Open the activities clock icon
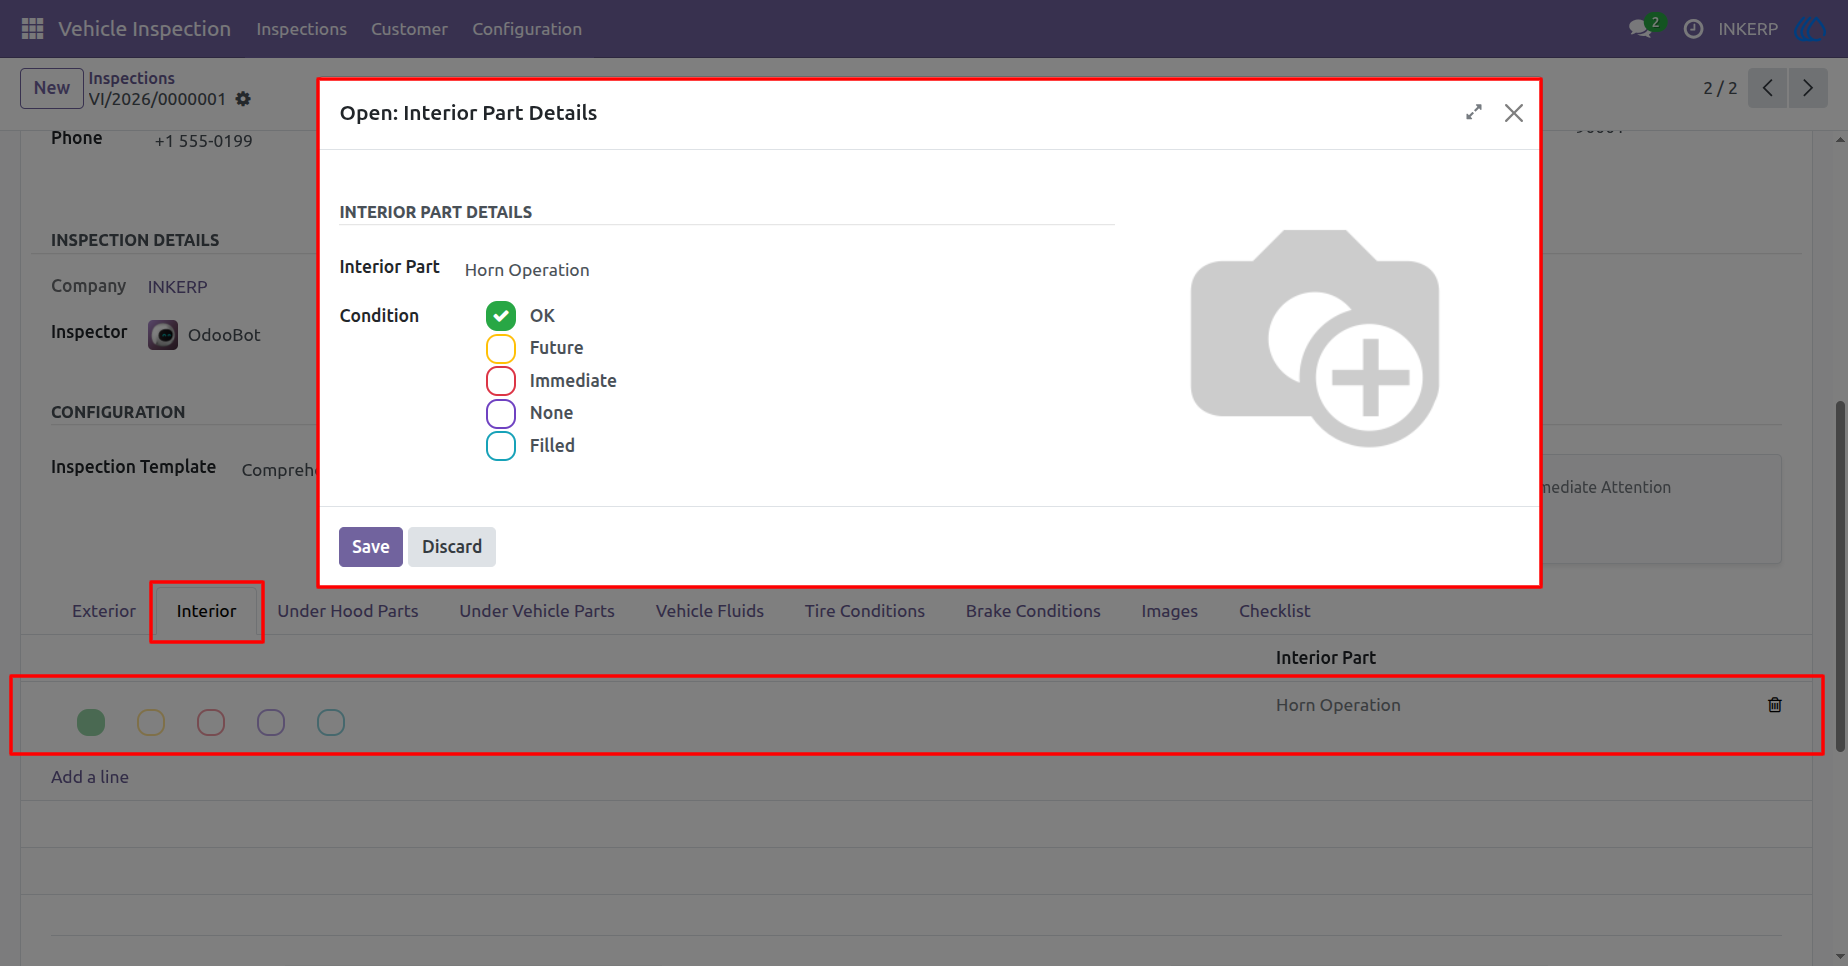Image resolution: width=1848 pixels, height=966 pixels. pos(1693,29)
